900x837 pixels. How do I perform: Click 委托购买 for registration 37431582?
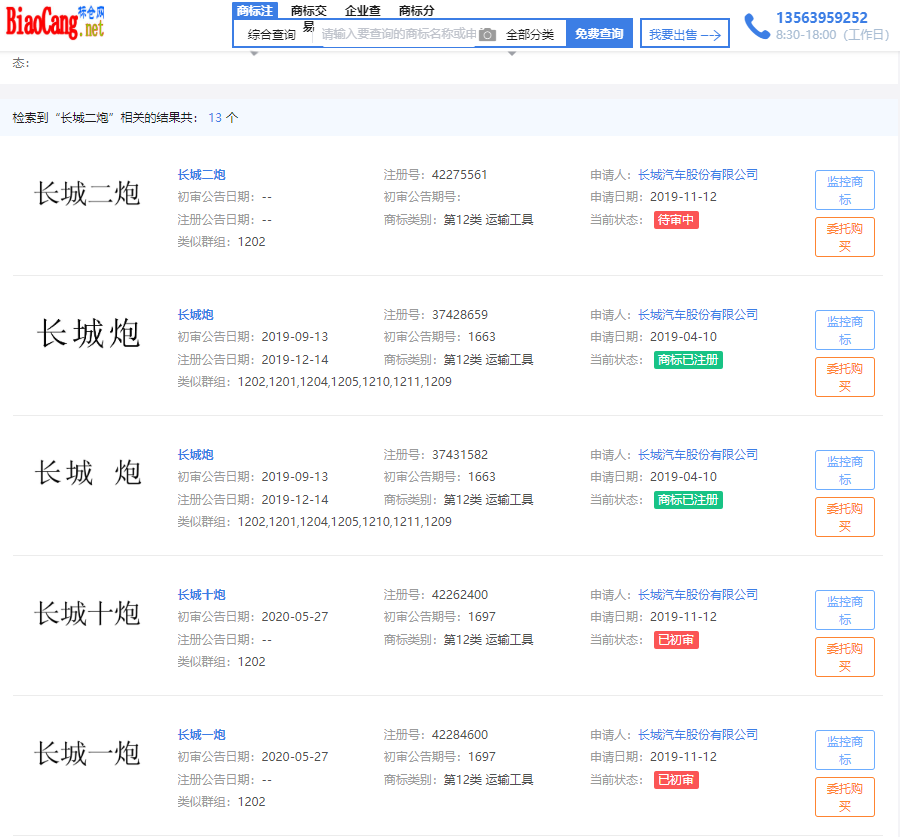click(845, 517)
